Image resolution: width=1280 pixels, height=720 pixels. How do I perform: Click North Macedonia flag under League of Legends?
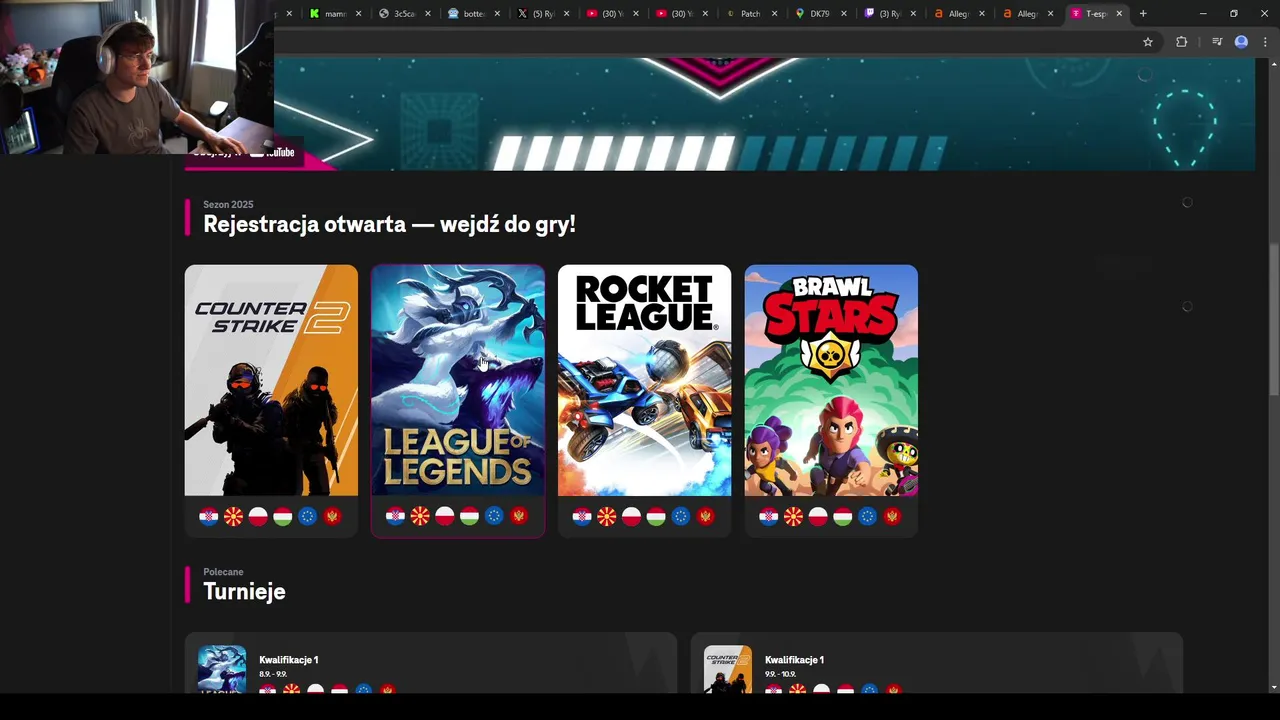420,516
